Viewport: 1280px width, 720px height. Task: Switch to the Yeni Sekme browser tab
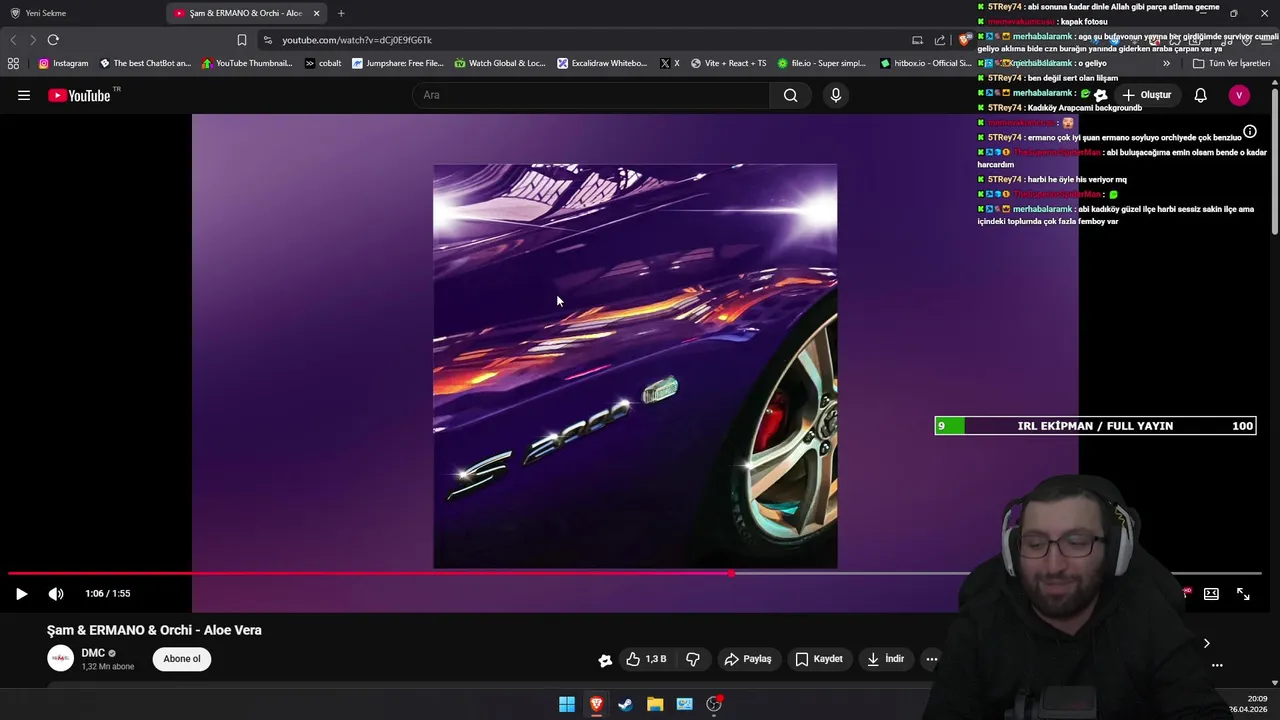46,13
